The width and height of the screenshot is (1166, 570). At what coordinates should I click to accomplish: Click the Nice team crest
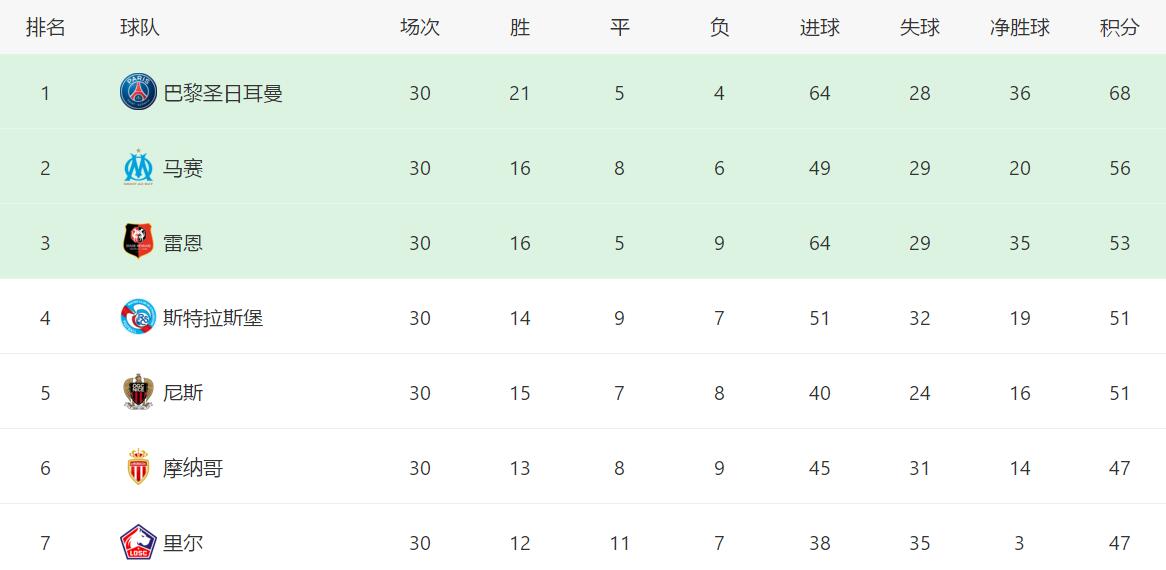pos(138,392)
